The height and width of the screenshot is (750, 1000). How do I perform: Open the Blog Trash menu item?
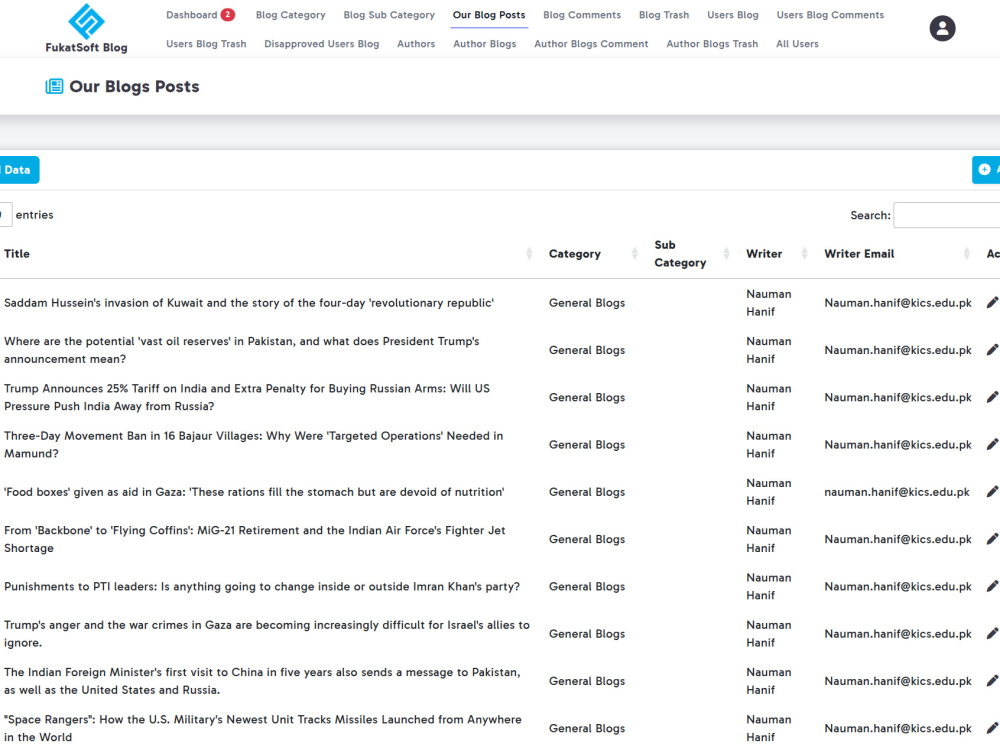[x=664, y=15]
